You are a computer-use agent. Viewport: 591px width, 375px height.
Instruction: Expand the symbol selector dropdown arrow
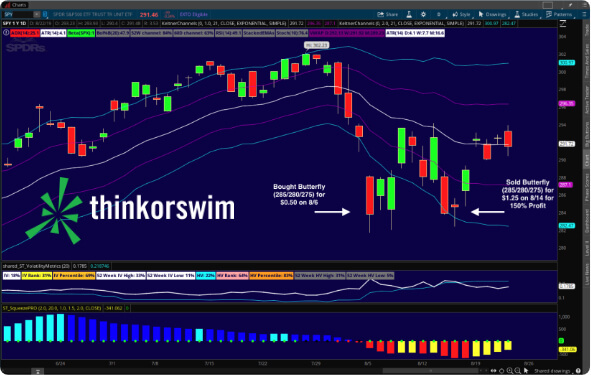click(37, 14)
